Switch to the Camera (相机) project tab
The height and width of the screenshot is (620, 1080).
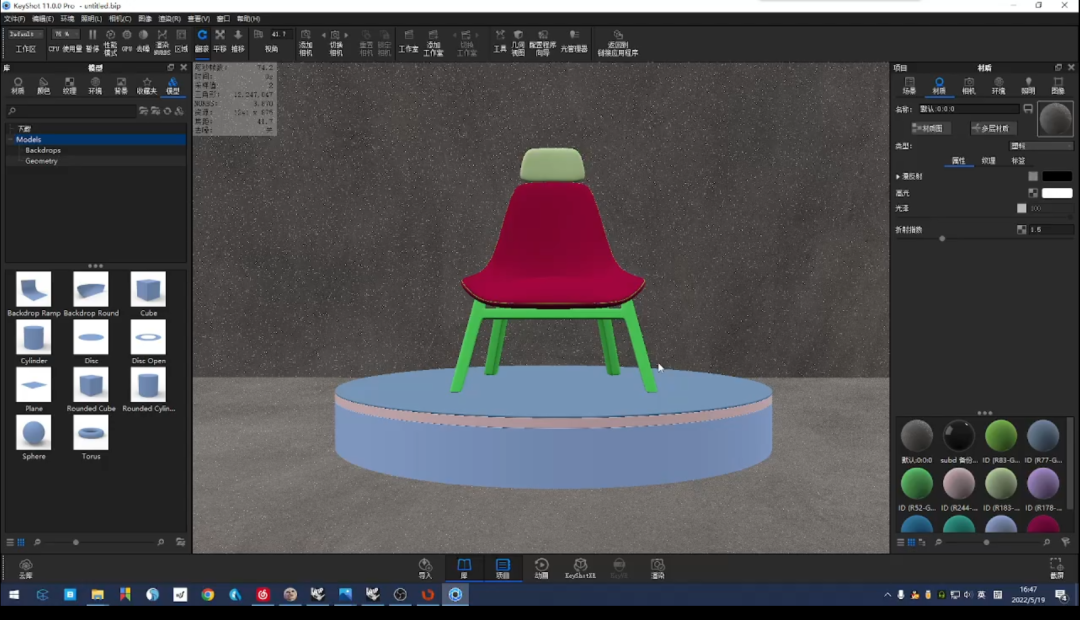(968, 85)
